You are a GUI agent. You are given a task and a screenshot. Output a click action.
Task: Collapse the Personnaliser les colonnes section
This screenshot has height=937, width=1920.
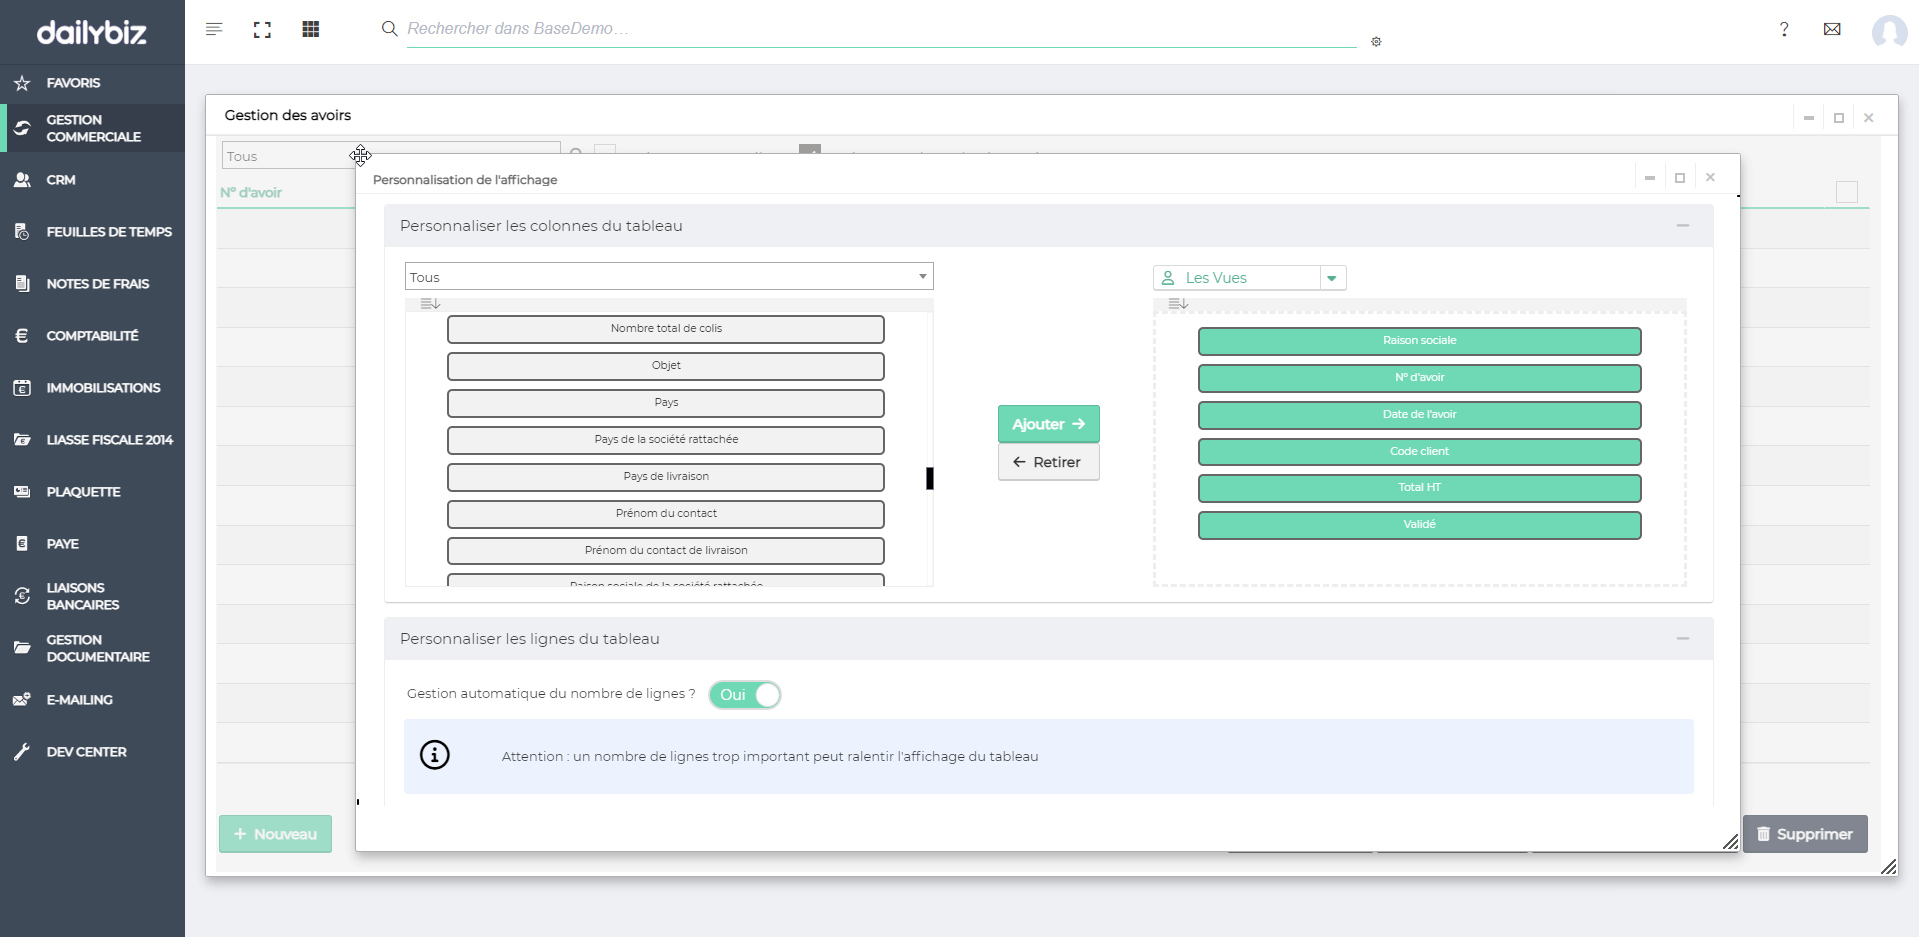pos(1683,226)
